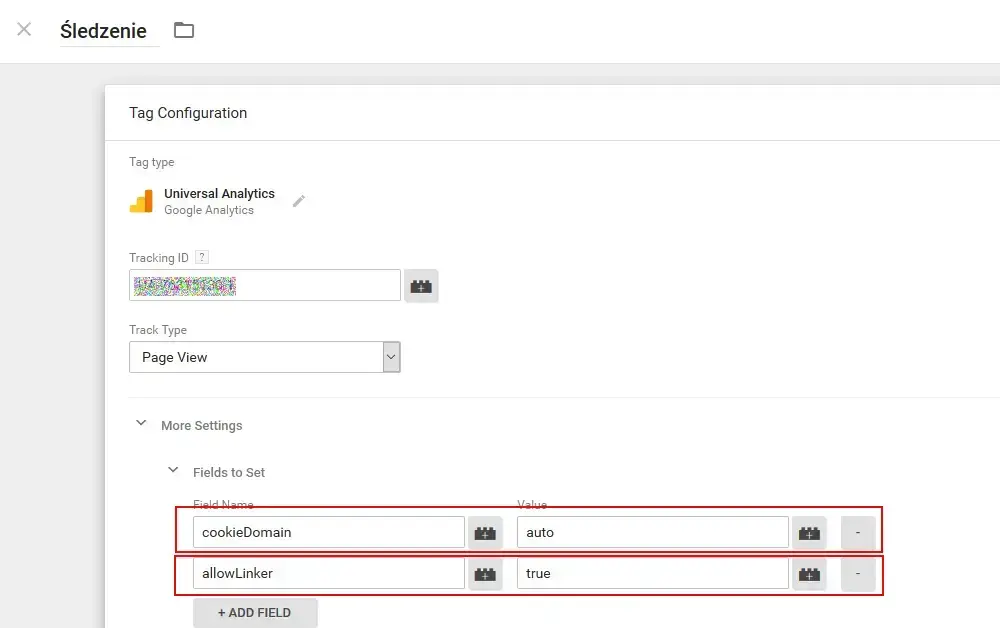Screen dimensions: 1000x628
Task: Click the help question mark next to Tracking ID
Action: (202, 257)
